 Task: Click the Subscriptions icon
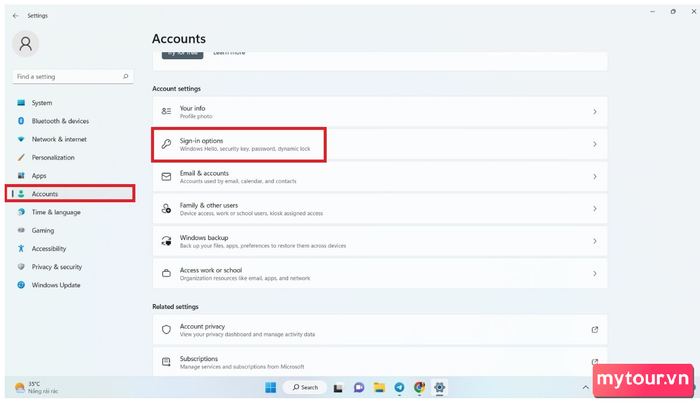[x=166, y=362]
